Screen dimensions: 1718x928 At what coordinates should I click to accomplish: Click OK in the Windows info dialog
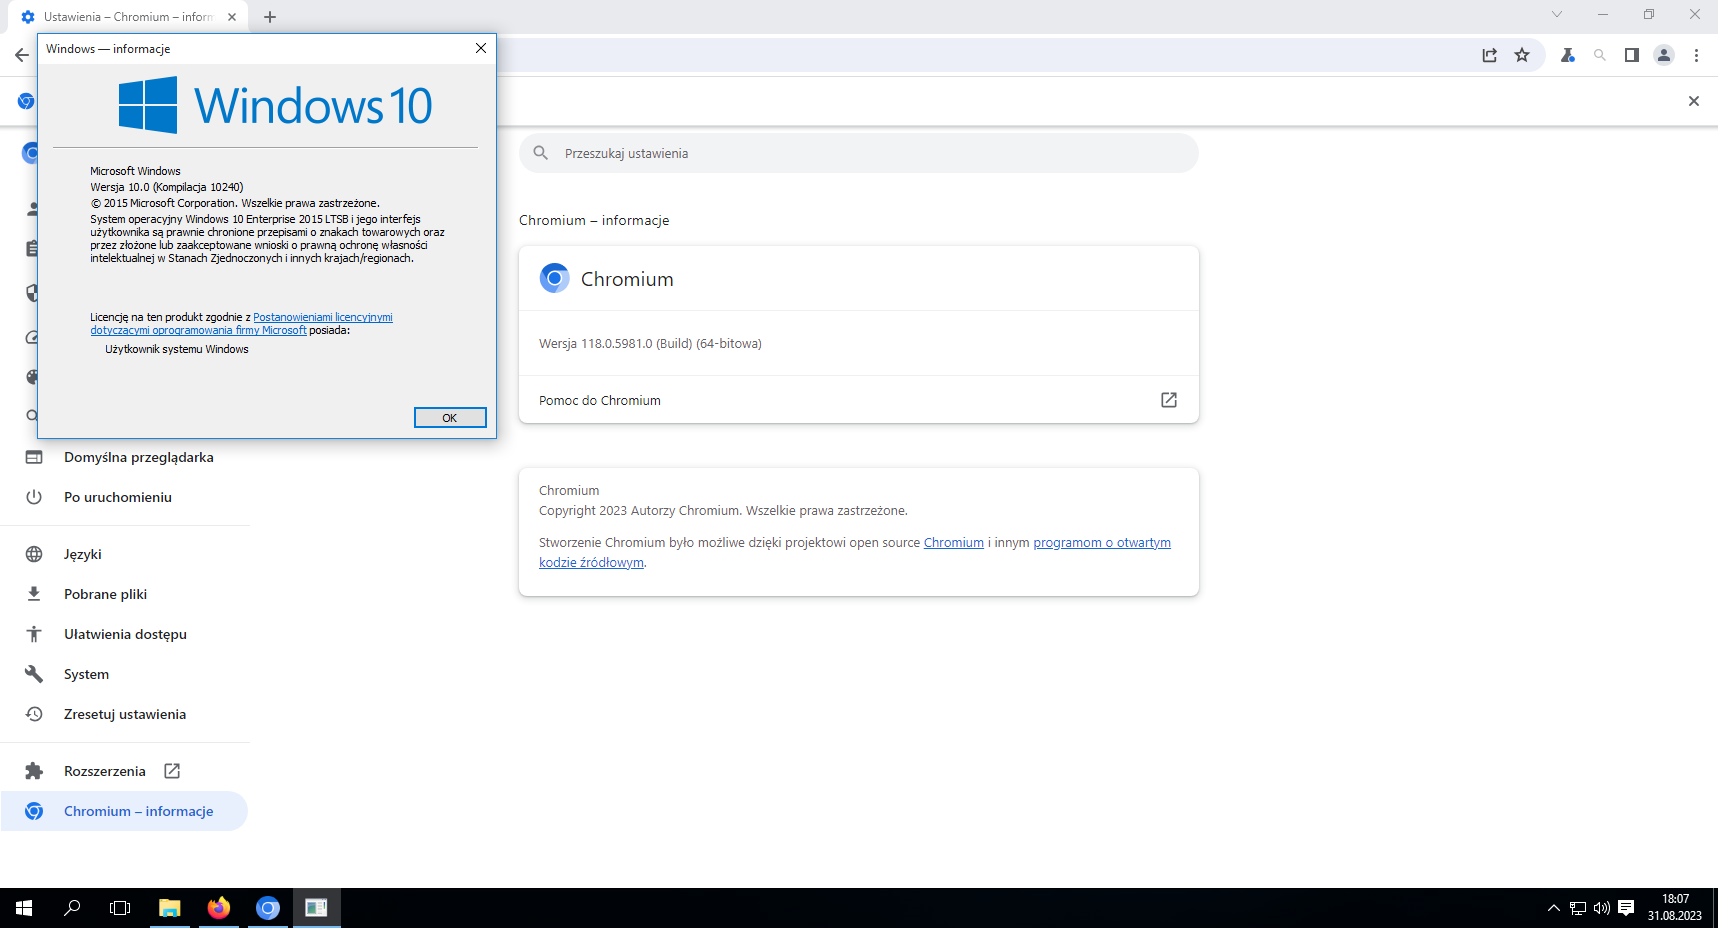pyautogui.click(x=450, y=418)
